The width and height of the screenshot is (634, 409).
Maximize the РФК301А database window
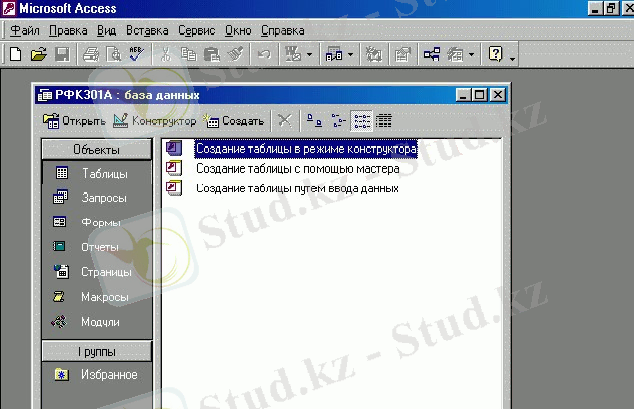[480, 95]
